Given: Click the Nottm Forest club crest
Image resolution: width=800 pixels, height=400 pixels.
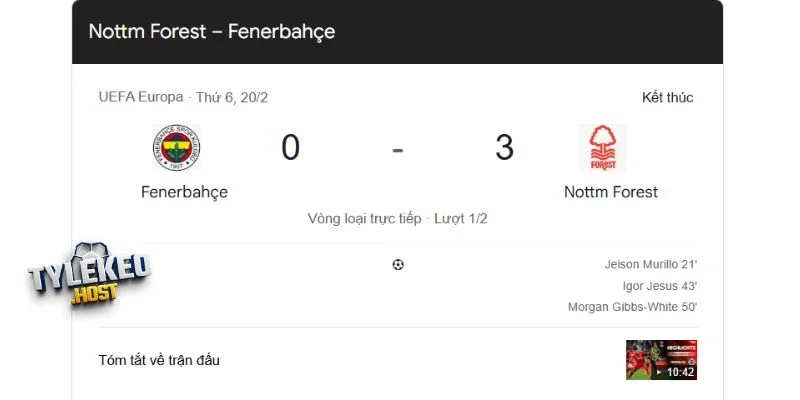Looking at the screenshot, I should click(x=603, y=148).
